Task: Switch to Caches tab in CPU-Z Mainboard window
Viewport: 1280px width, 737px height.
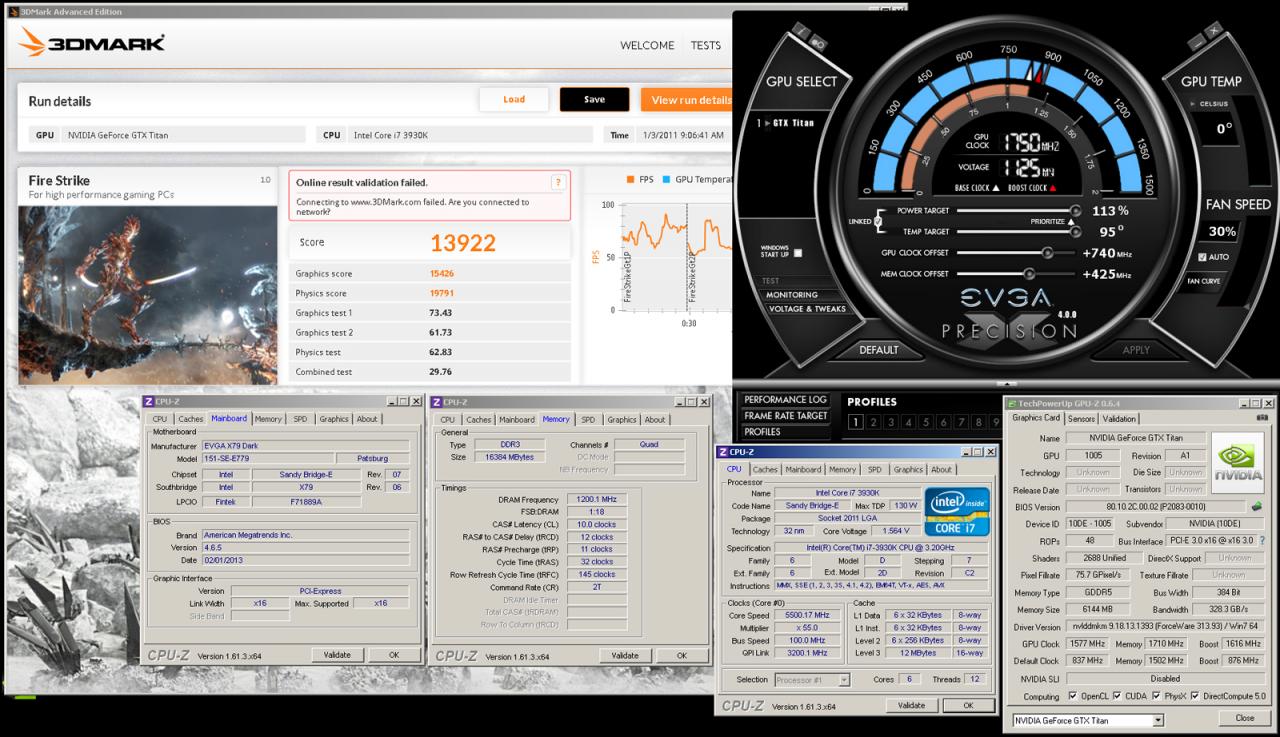Action: pos(190,419)
